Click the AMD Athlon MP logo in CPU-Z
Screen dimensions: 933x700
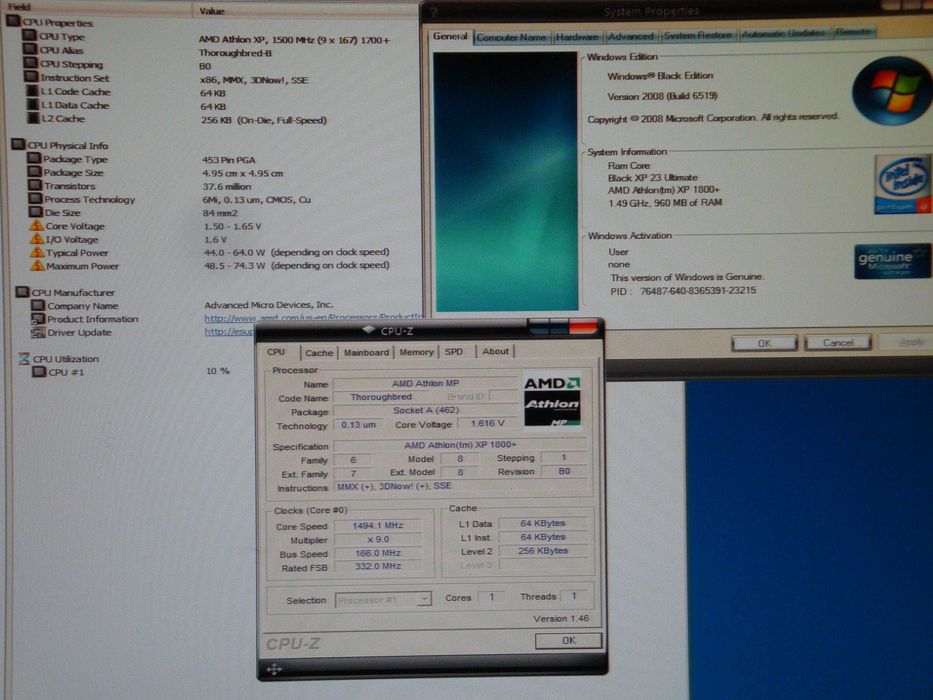tap(552, 401)
